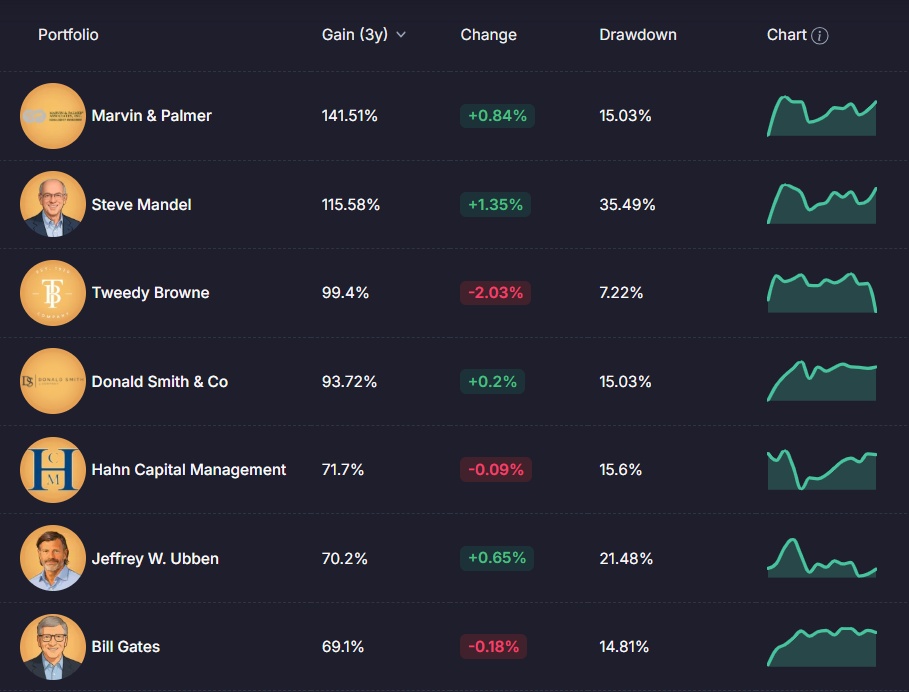Click the Tweedy Browne TB logo avatar

(x=53, y=293)
